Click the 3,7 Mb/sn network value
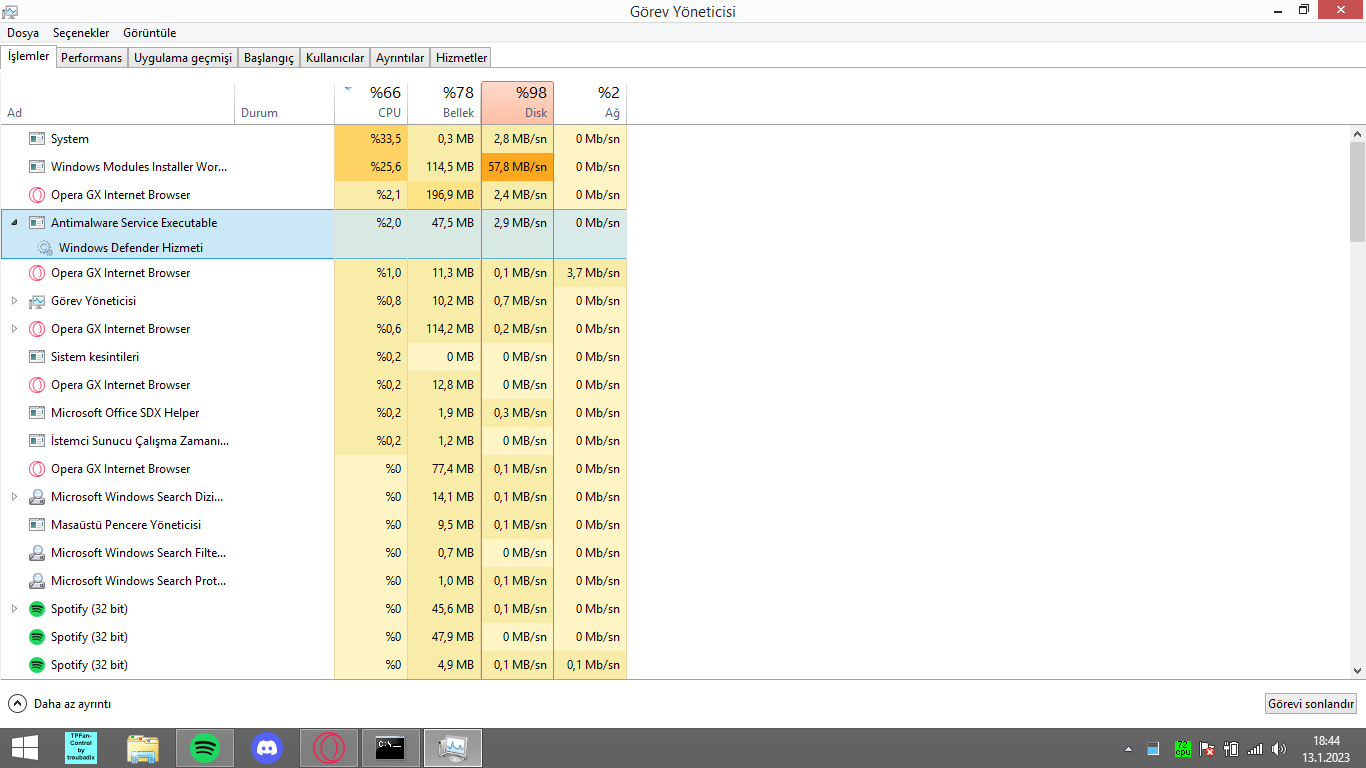This screenshot has width=1366, height=768. pyautogui.click(x=590, y=273)
